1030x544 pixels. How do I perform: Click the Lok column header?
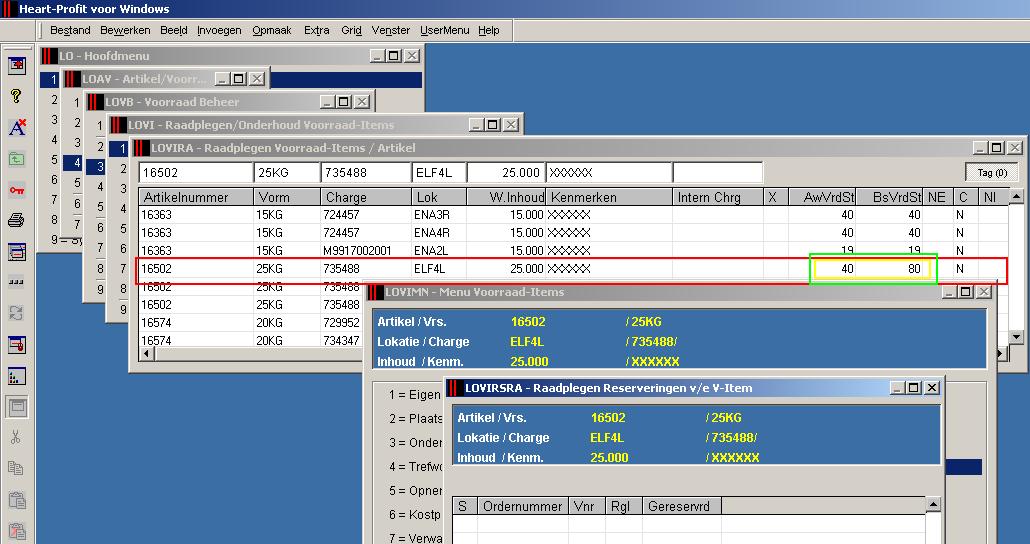pyautogui.click(x=439, y=197)
